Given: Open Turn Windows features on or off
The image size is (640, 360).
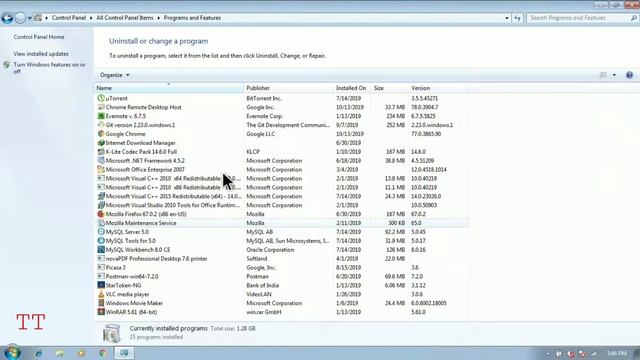Looking at the screenshot, I should pyautogui.click(x=49, y=68).
